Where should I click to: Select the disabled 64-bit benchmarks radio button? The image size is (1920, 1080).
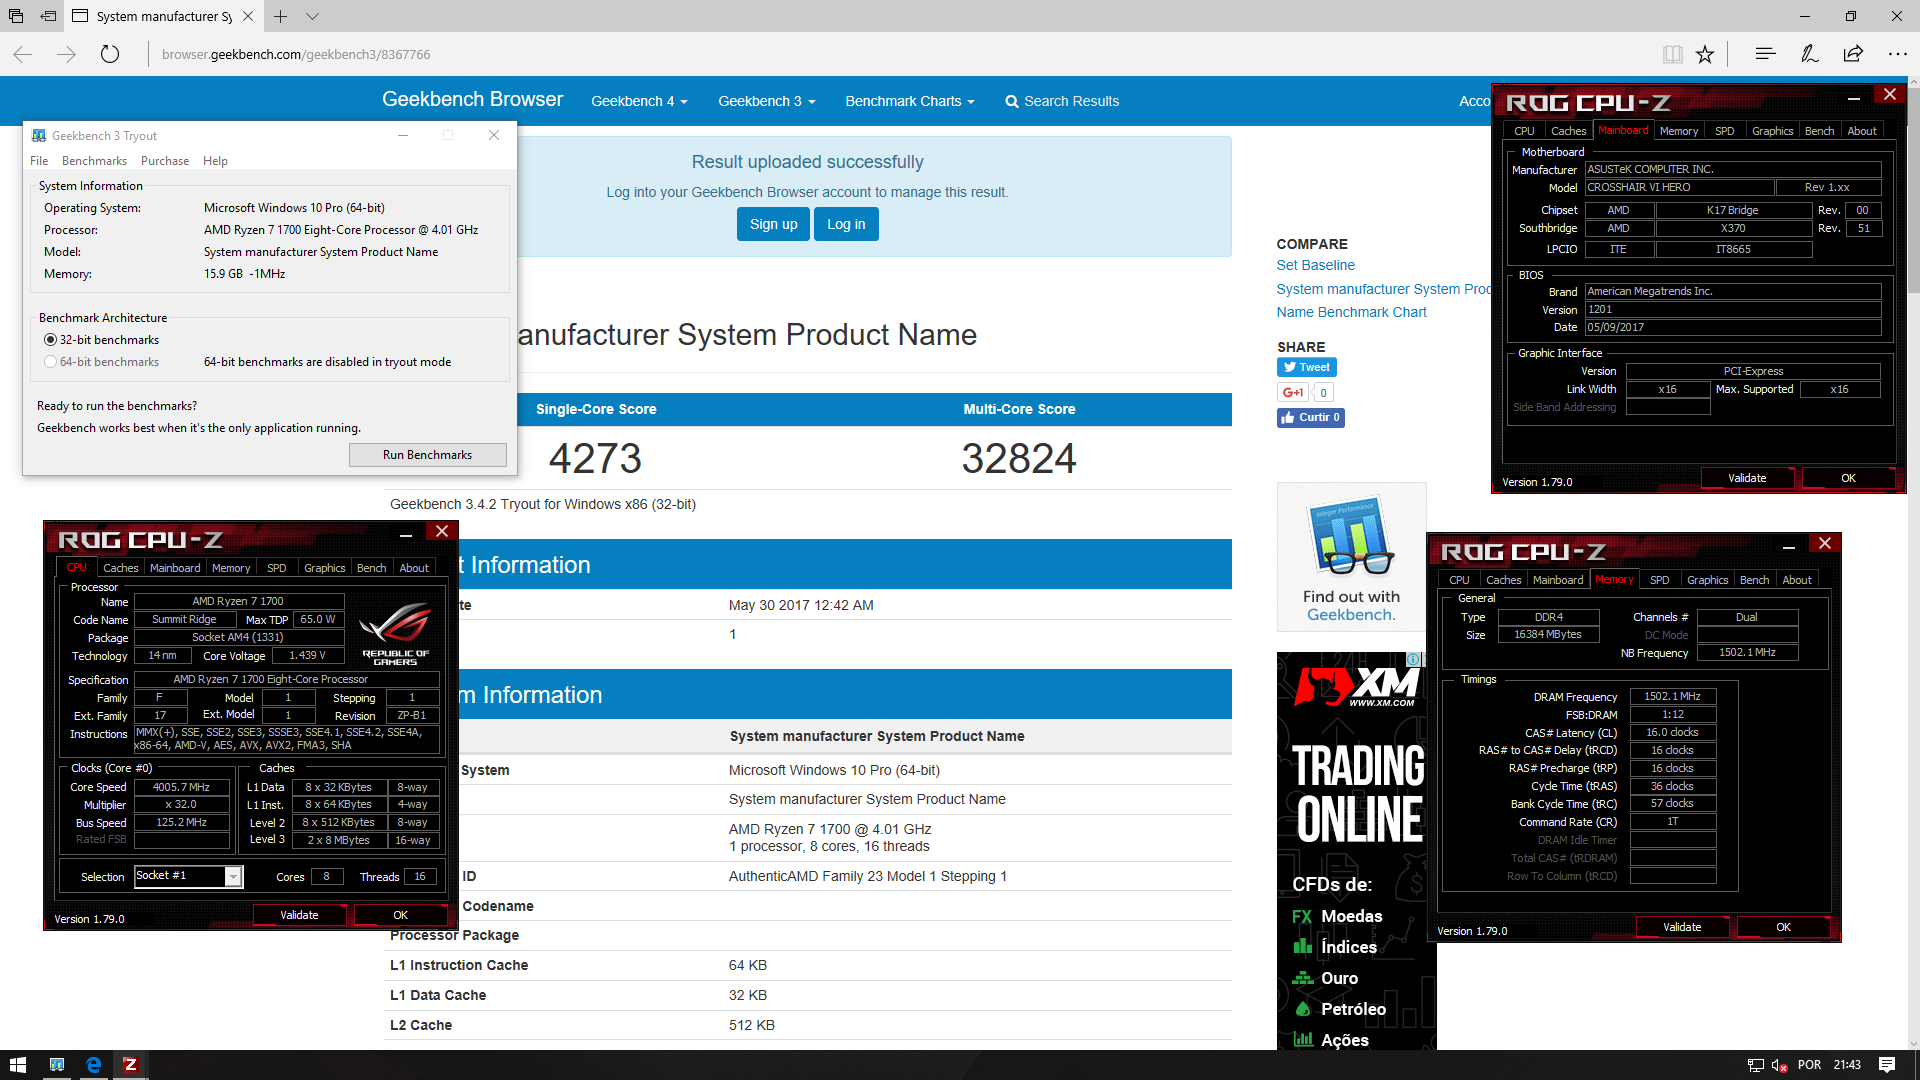(x=50, y=362)
